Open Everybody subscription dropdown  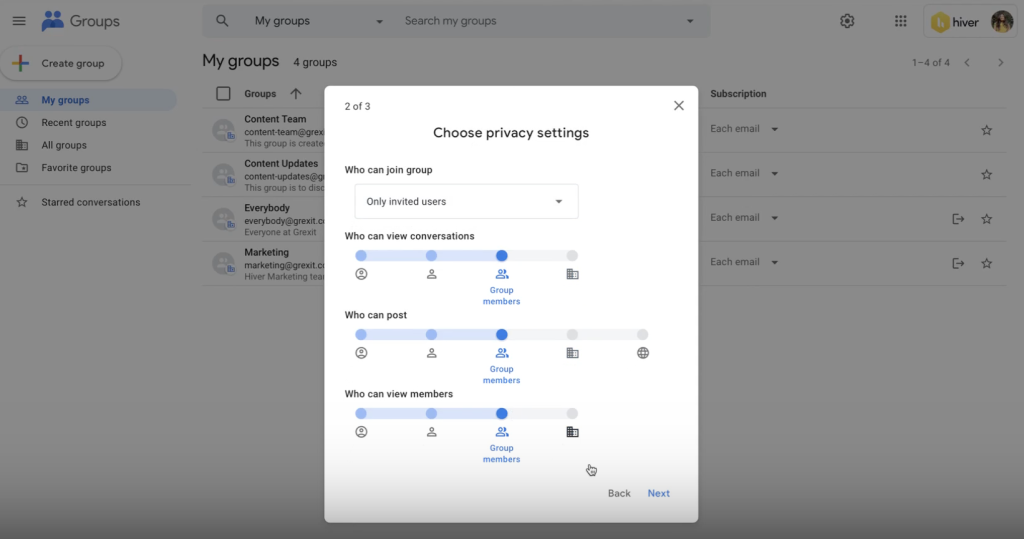coord(744,218)
